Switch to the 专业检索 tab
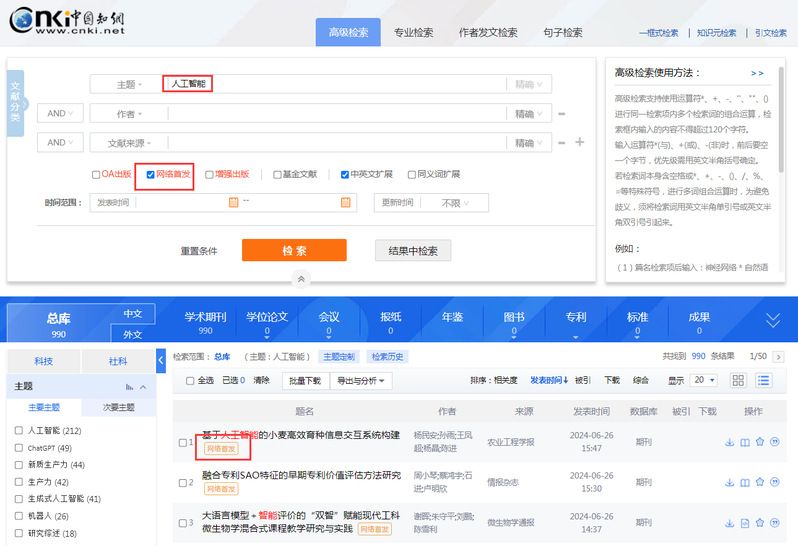 413,32
